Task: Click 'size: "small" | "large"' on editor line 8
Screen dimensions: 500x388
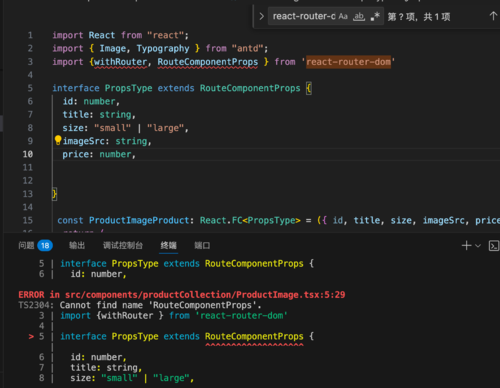Action: click(125, 128)
